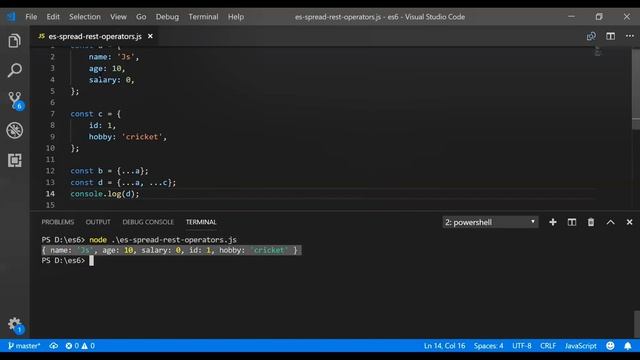The height and width of the screenshot is (360, 640).
Task: Split the terminal panel
Action: pos(572,222)
